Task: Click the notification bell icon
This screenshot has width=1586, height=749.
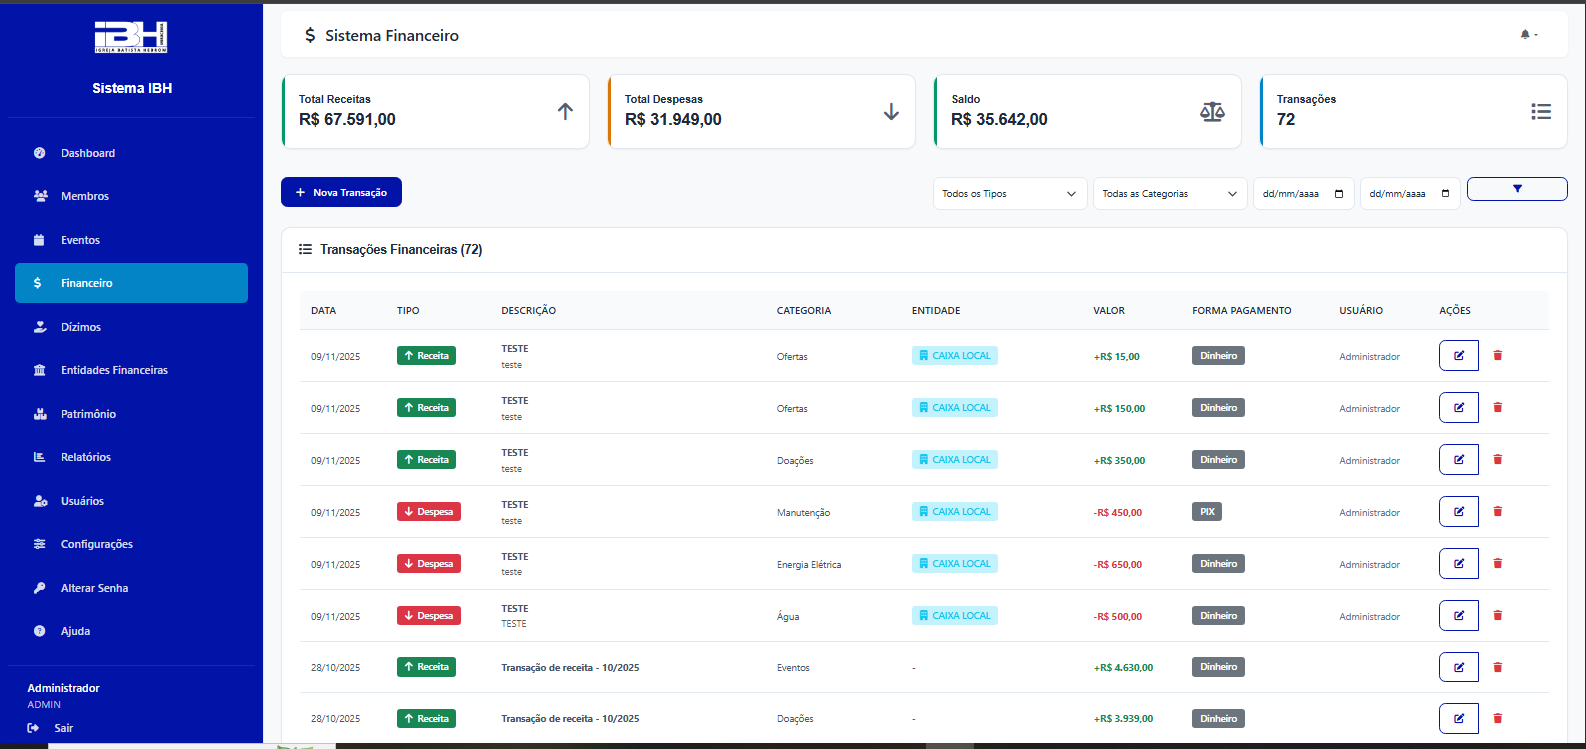Action: coord(1525,35)
